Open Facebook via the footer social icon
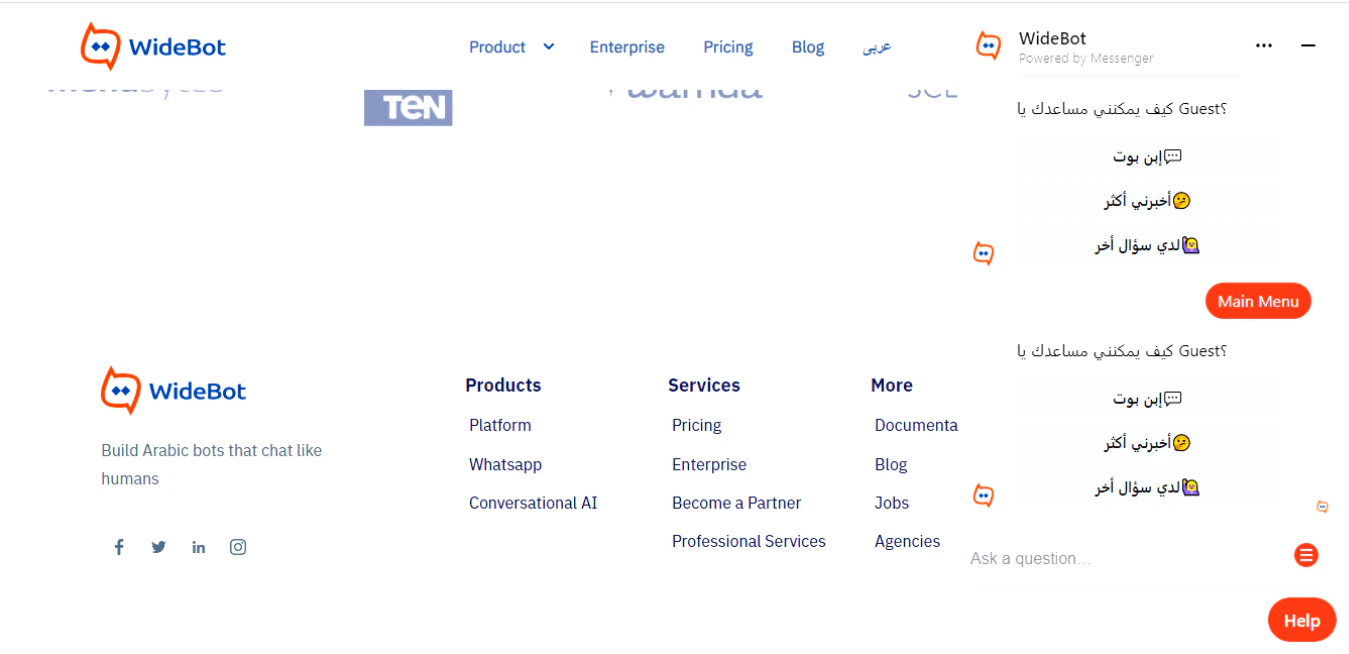Screen dimensions: 1349x654 (119, 546)
